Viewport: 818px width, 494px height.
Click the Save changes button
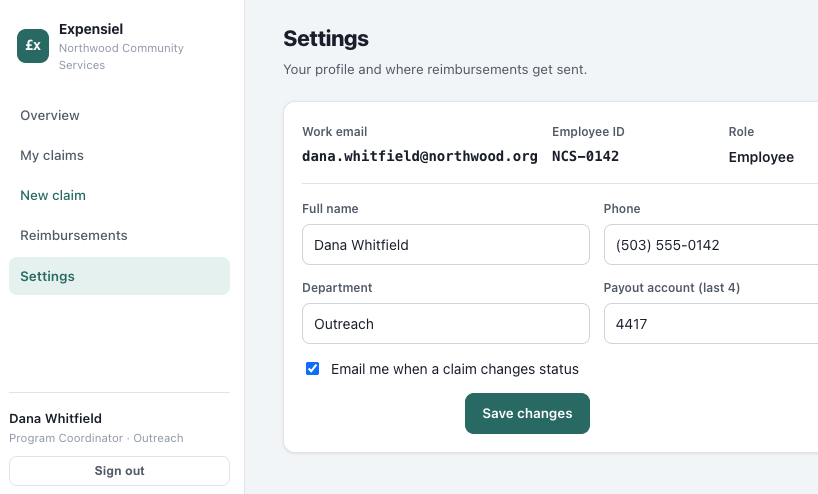tap(527, 414)
